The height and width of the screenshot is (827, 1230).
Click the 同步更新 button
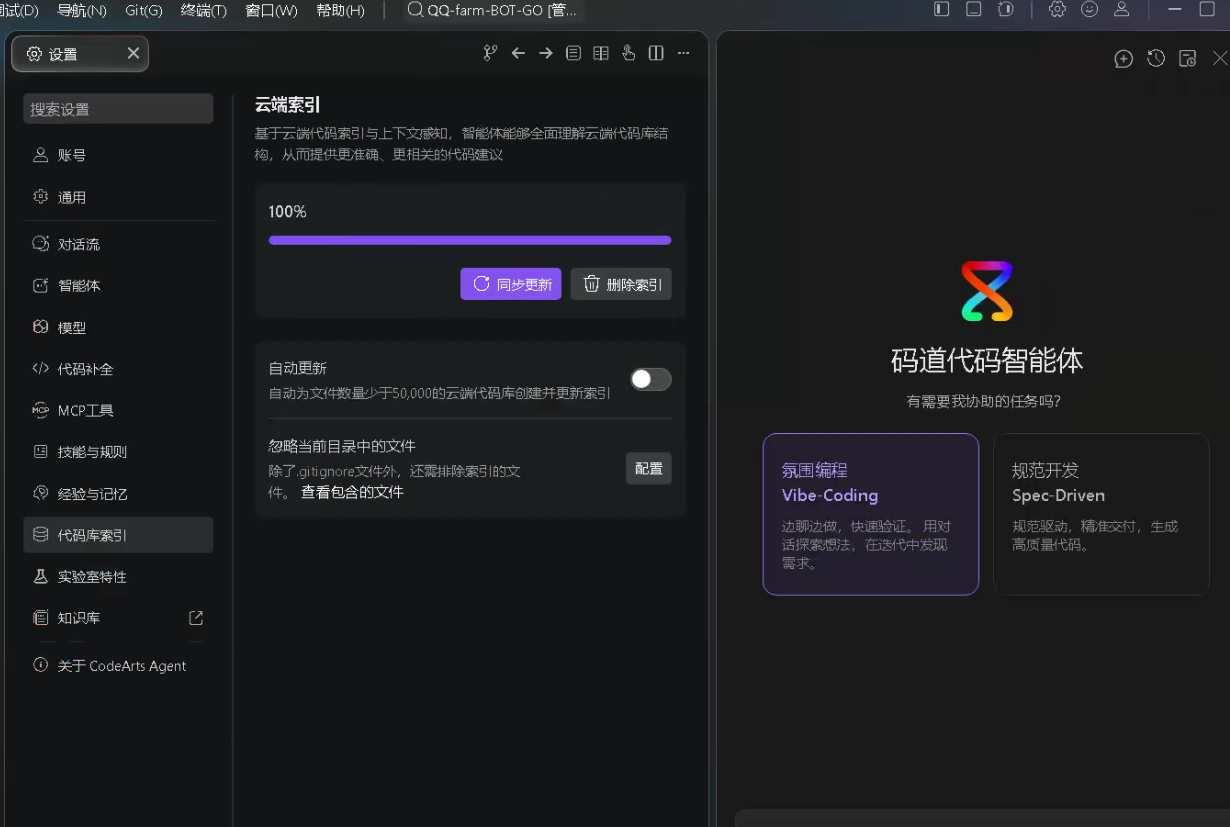[511, 284]
